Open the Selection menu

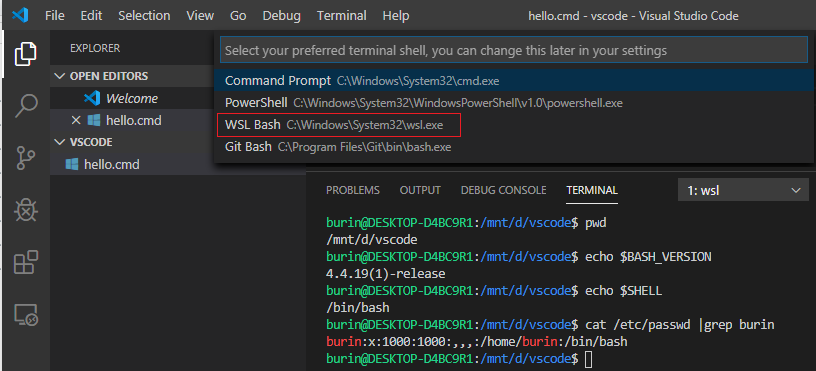(x=144, y=16)
